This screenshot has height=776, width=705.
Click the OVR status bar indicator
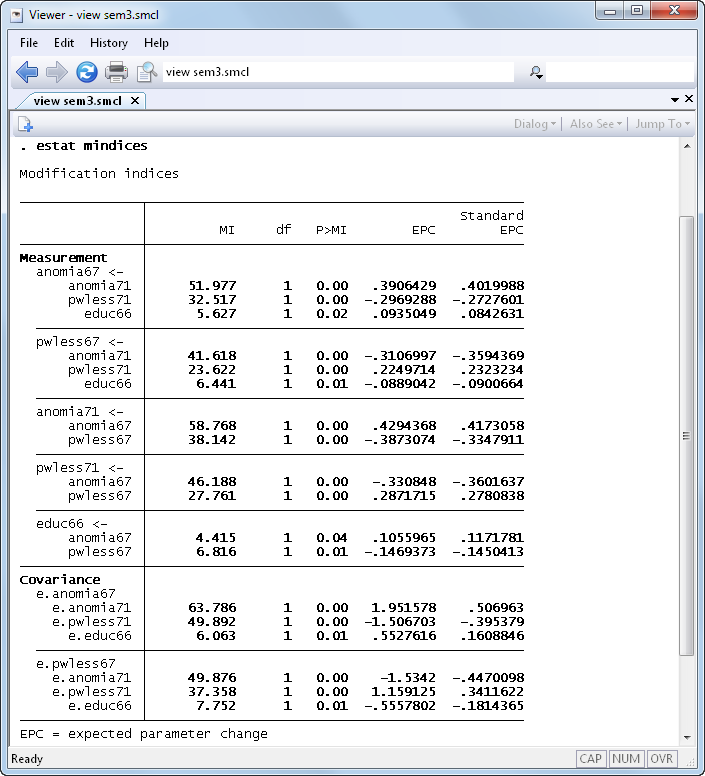[661, 759]
